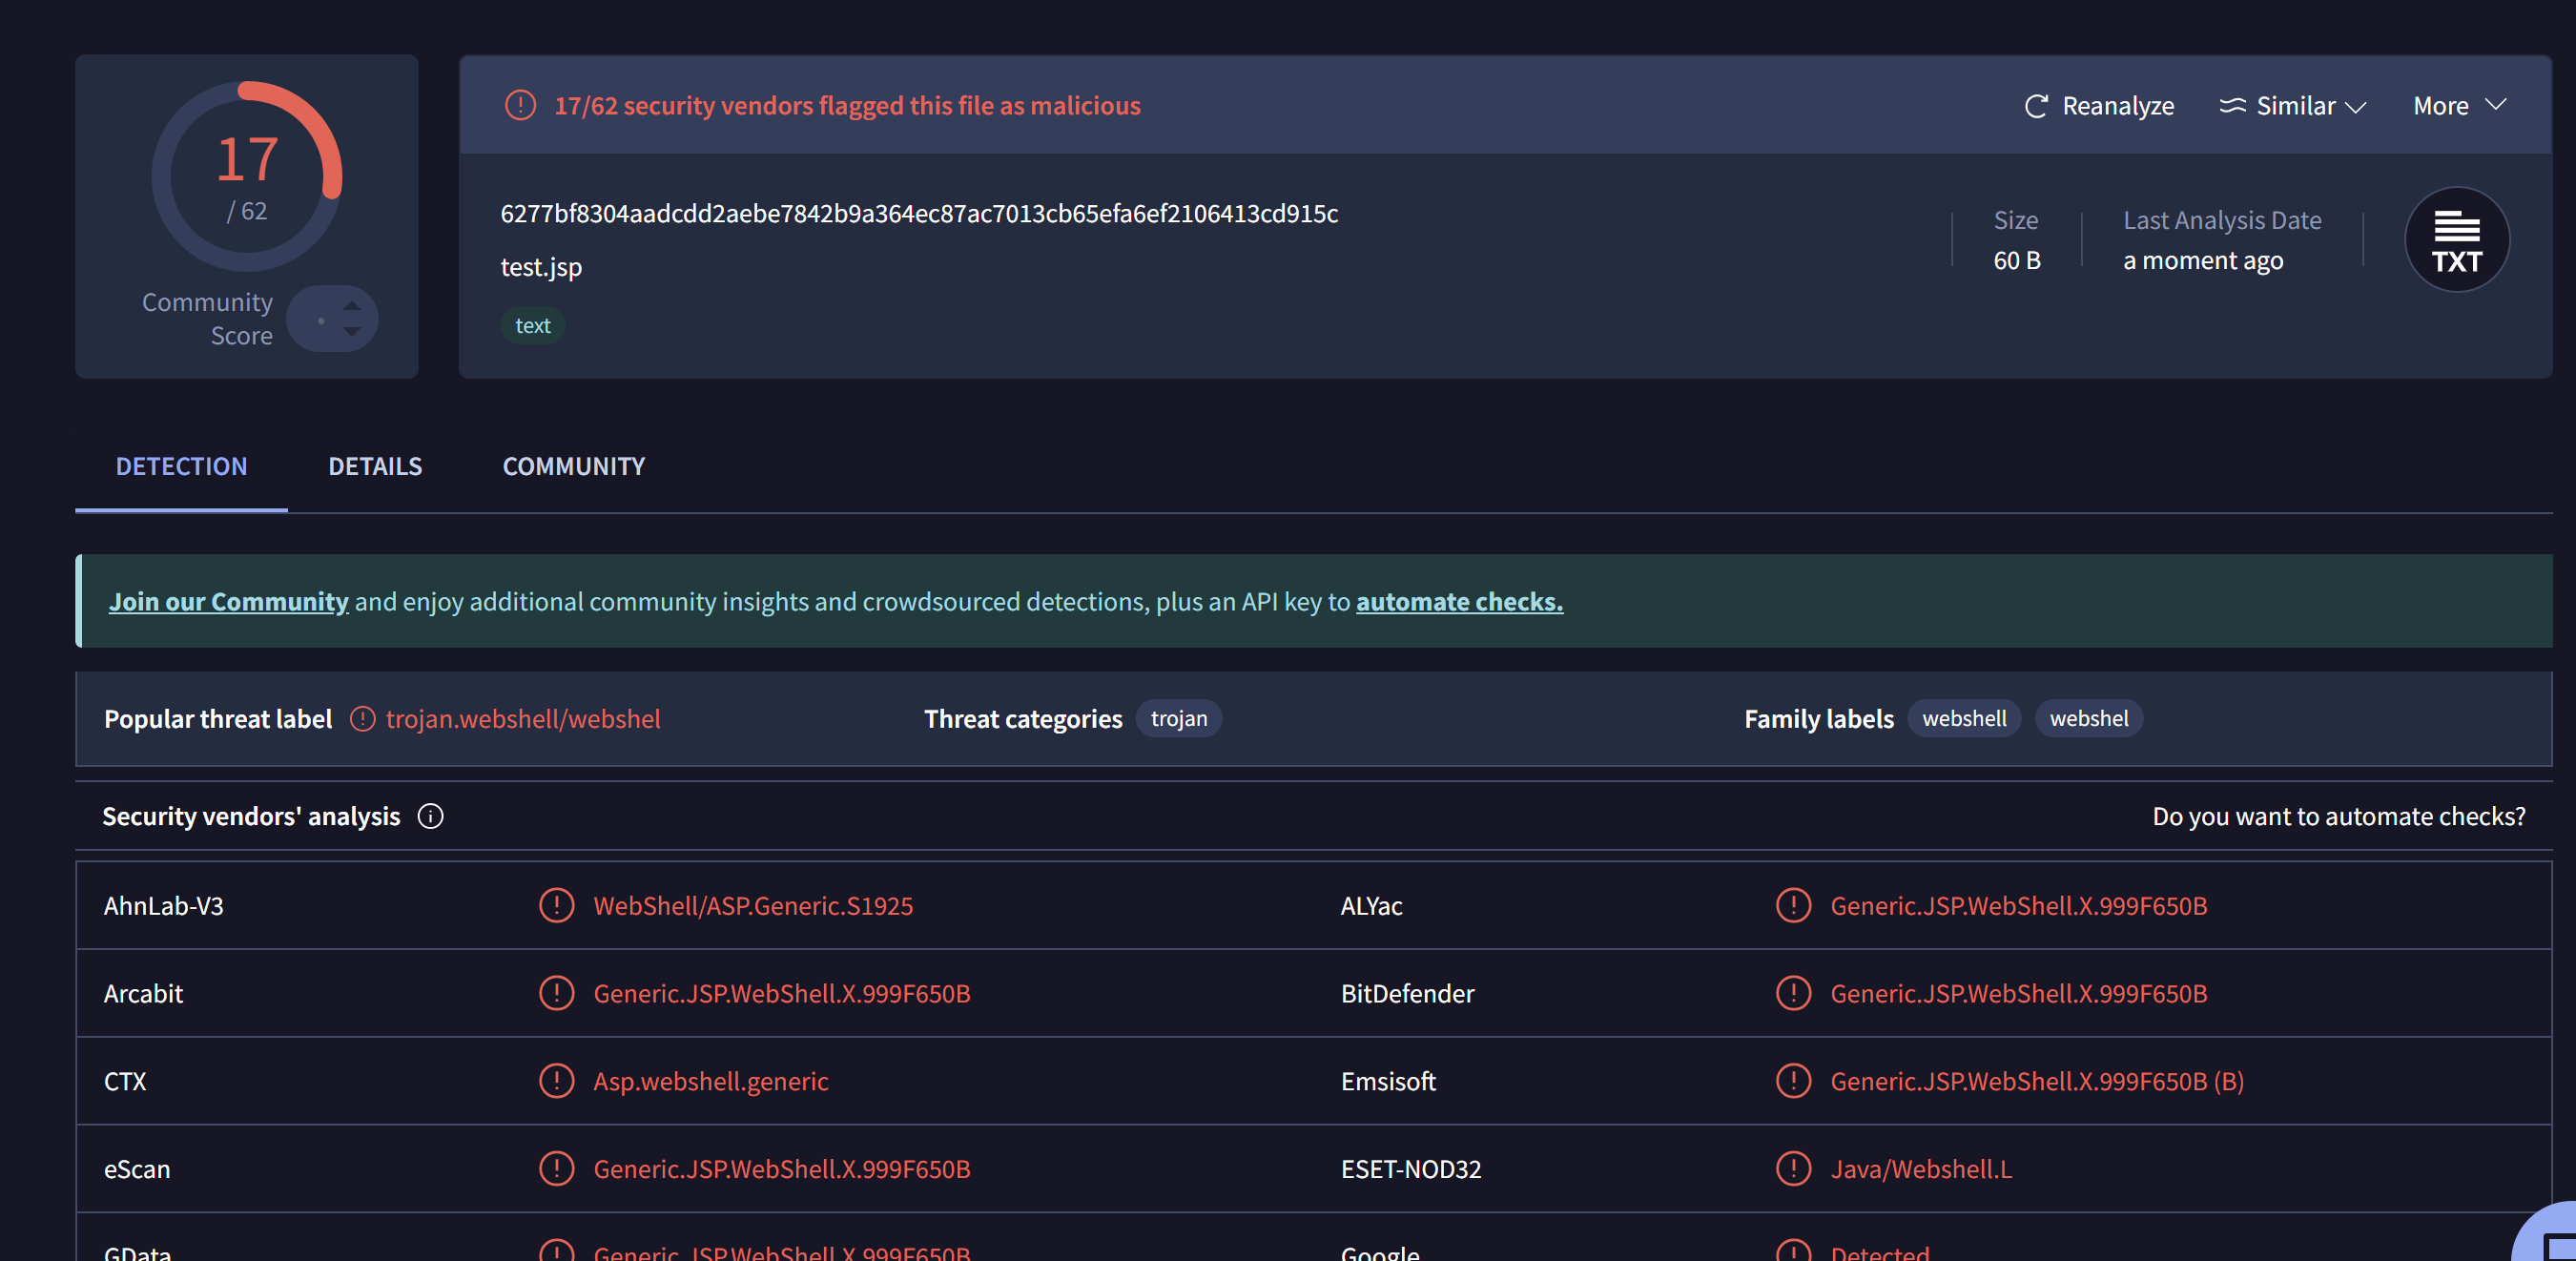
Task: Click the webshell family label chip
Action: click(x=1963, y=719)
